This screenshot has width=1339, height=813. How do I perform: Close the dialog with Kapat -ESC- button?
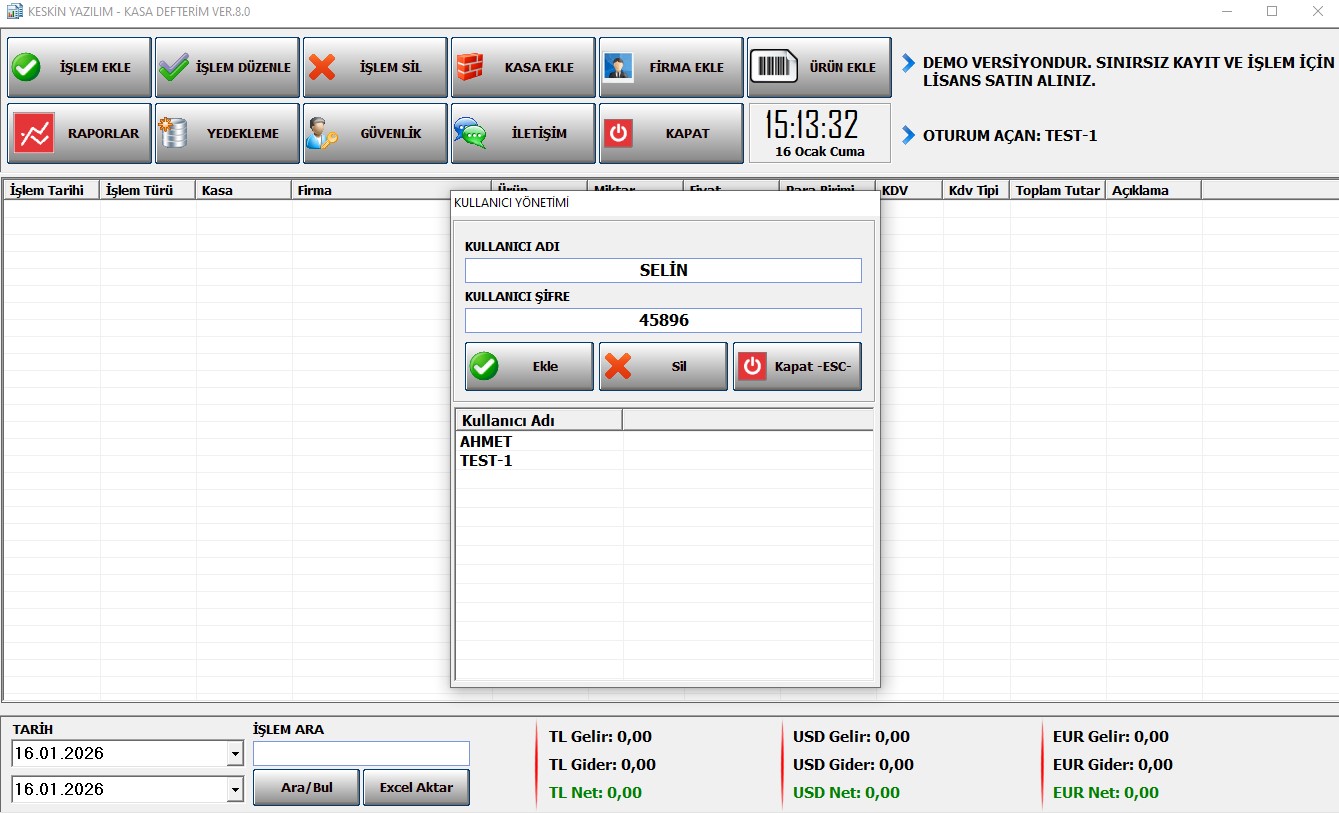tap(797, 366)
